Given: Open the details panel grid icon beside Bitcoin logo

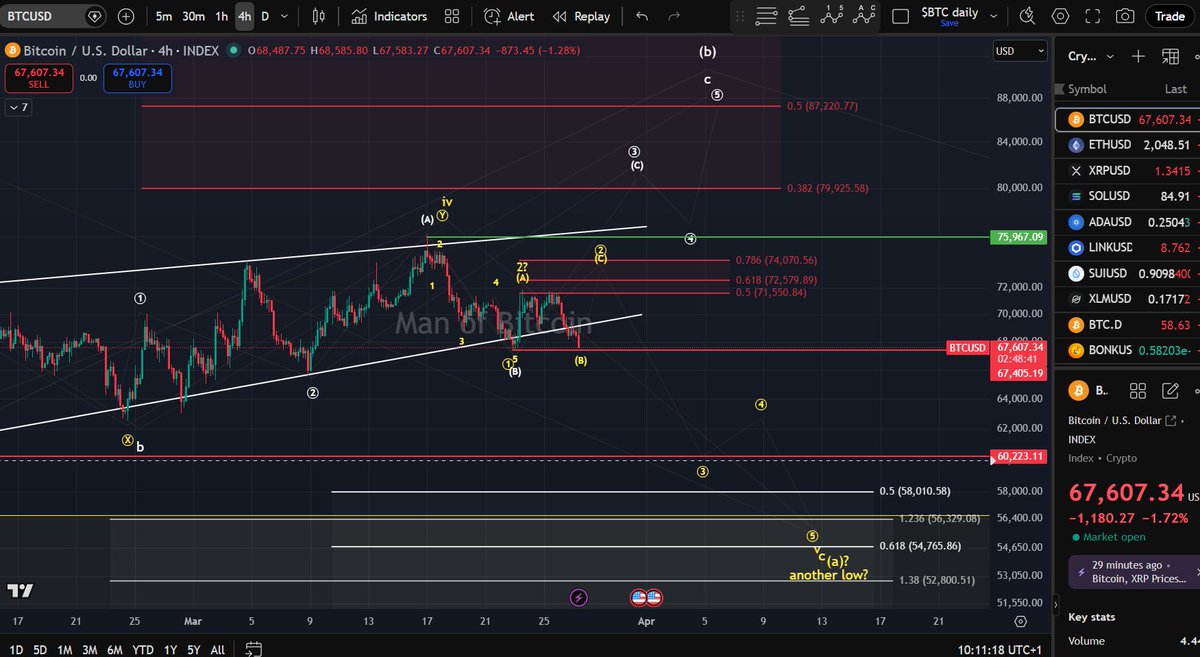Looking at the screenshot, I should [x=1136, y=390].
